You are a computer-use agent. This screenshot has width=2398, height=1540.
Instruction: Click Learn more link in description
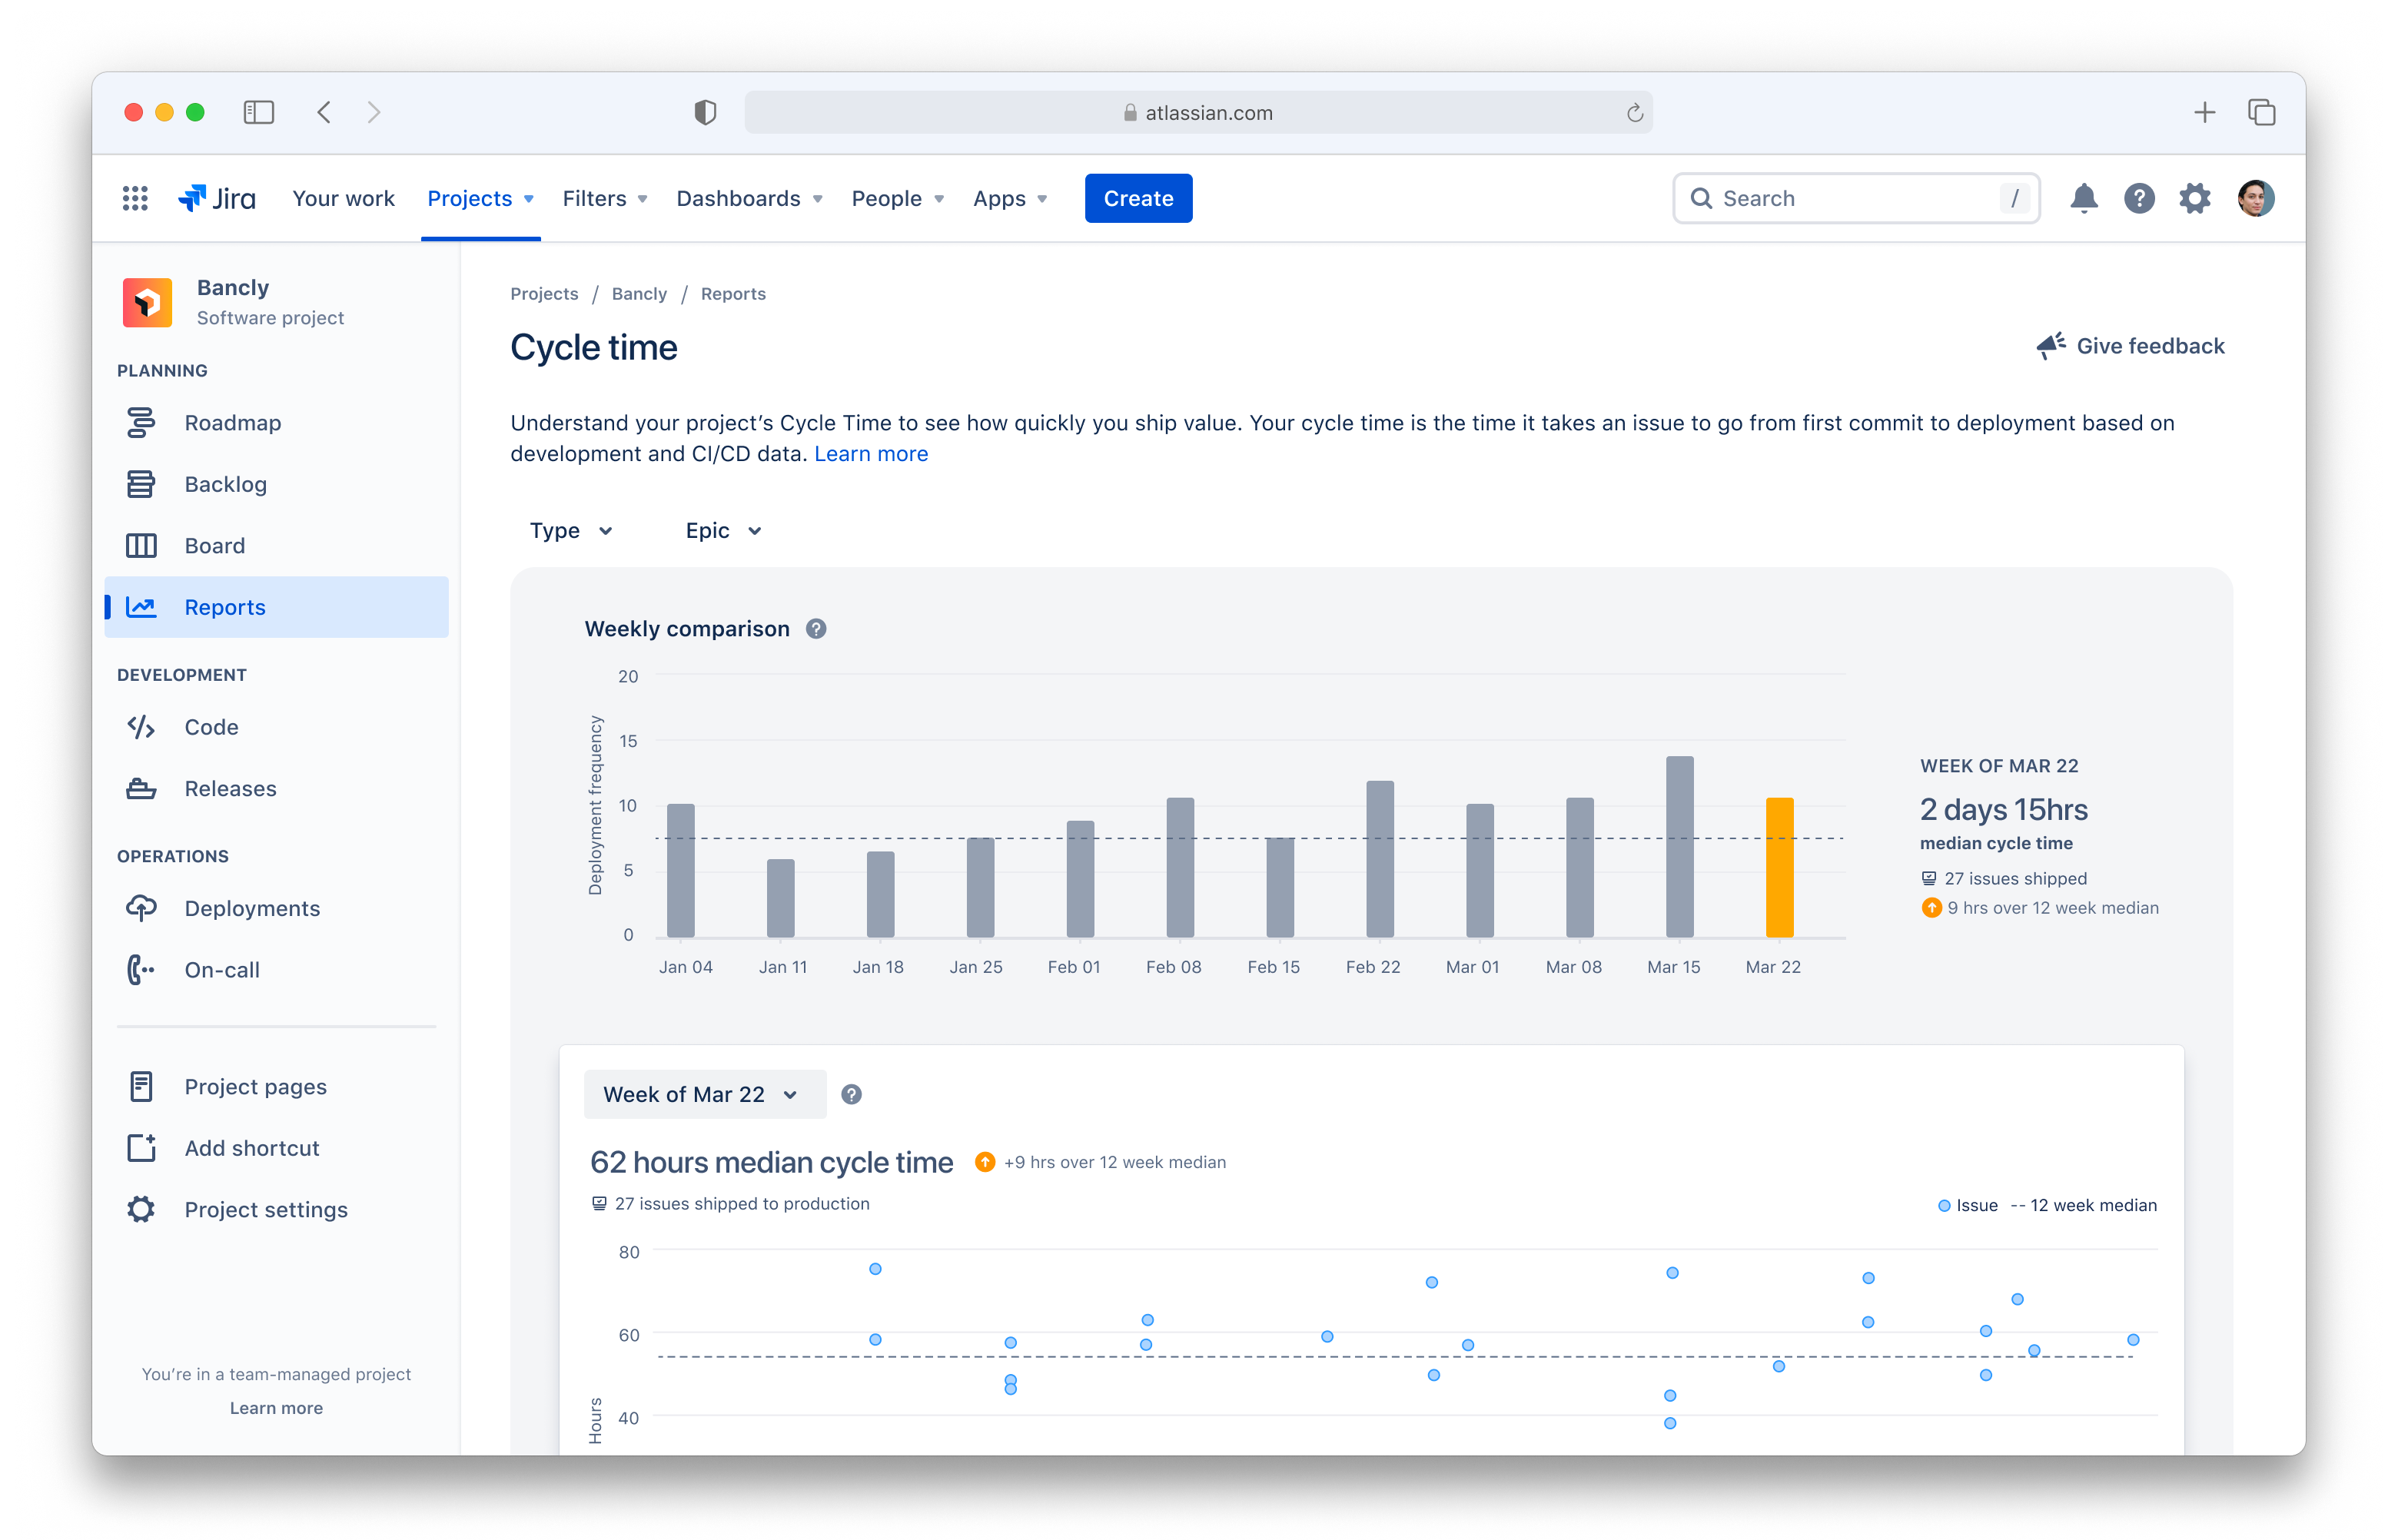coord(871,454)
